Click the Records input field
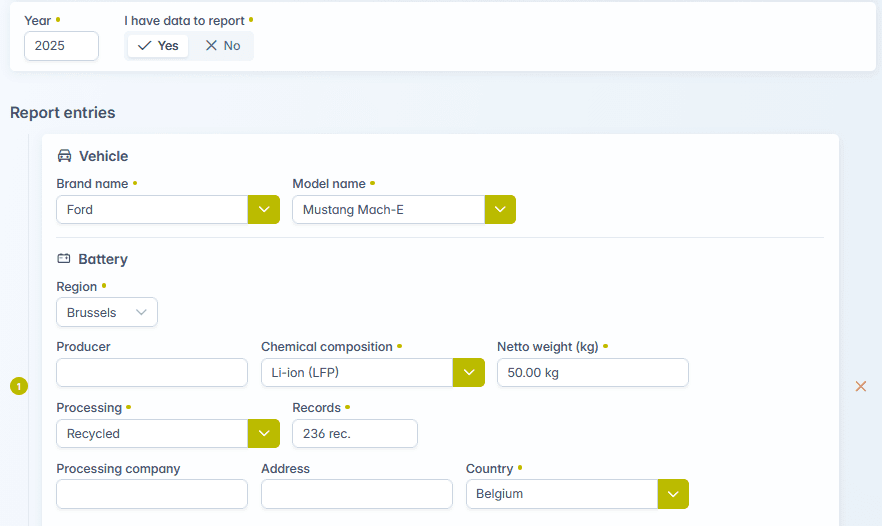 (354, 434)
